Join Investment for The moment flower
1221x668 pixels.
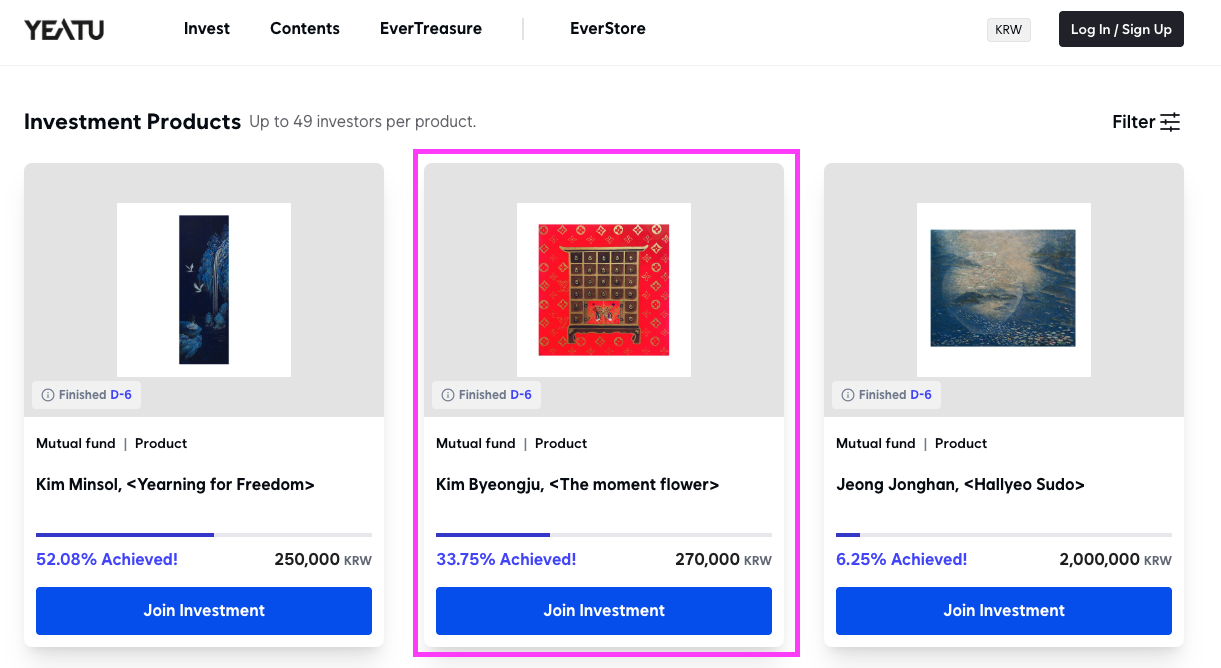[x=604, y=610]
